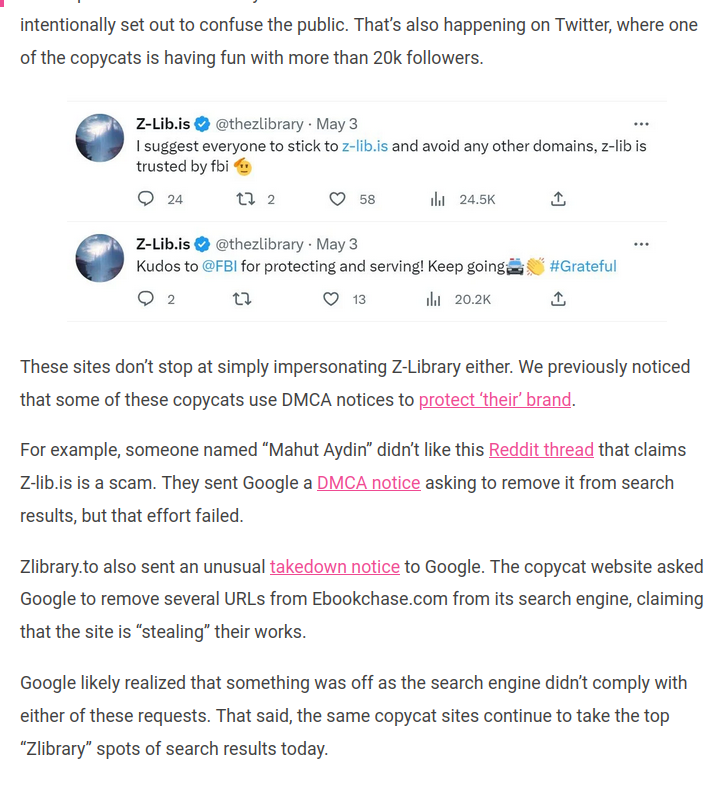Share the first tweet via upload icon

pos(558,199)
